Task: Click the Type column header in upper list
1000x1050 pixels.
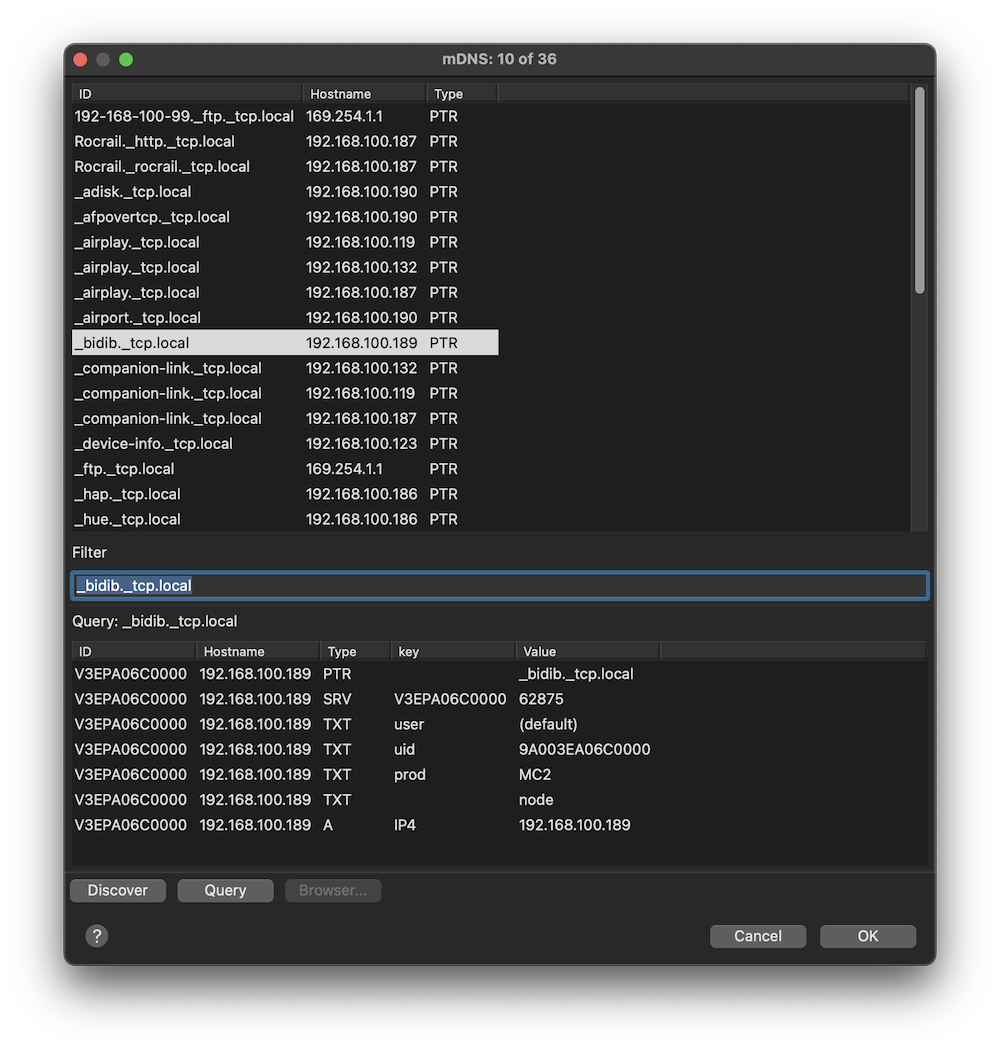Action: click(x=461, y=94)
